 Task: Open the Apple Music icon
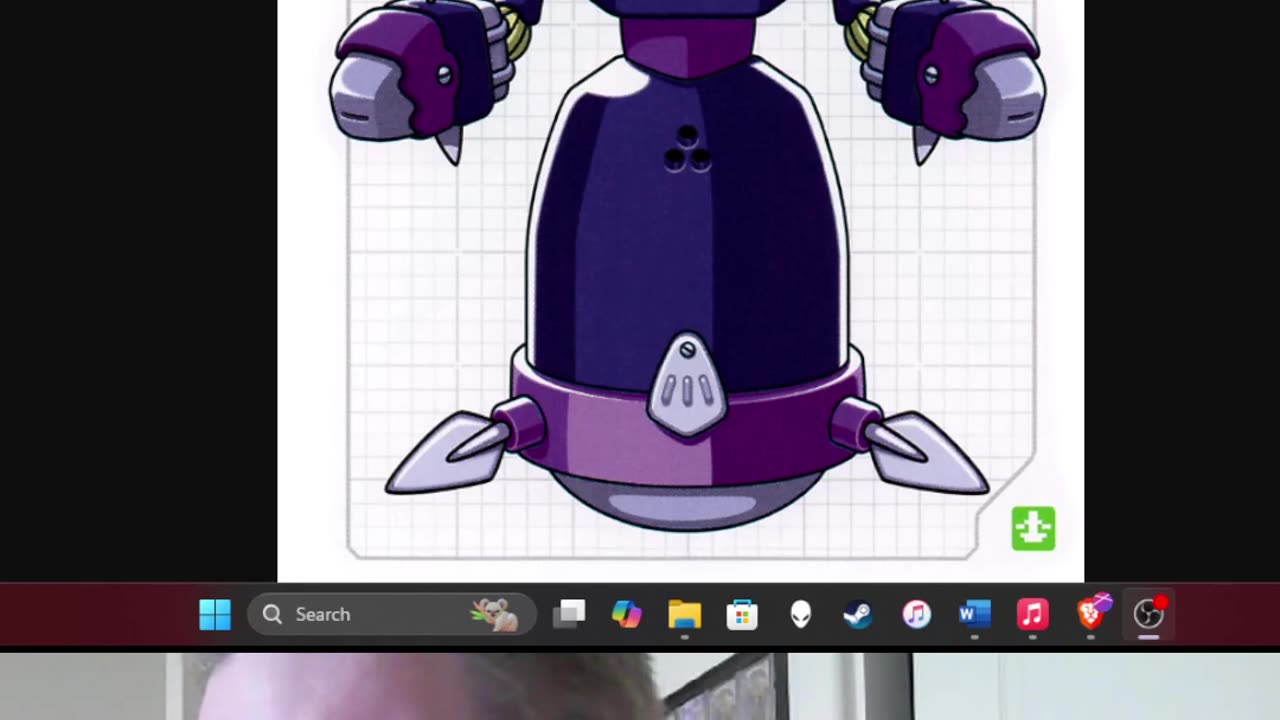1032,614
